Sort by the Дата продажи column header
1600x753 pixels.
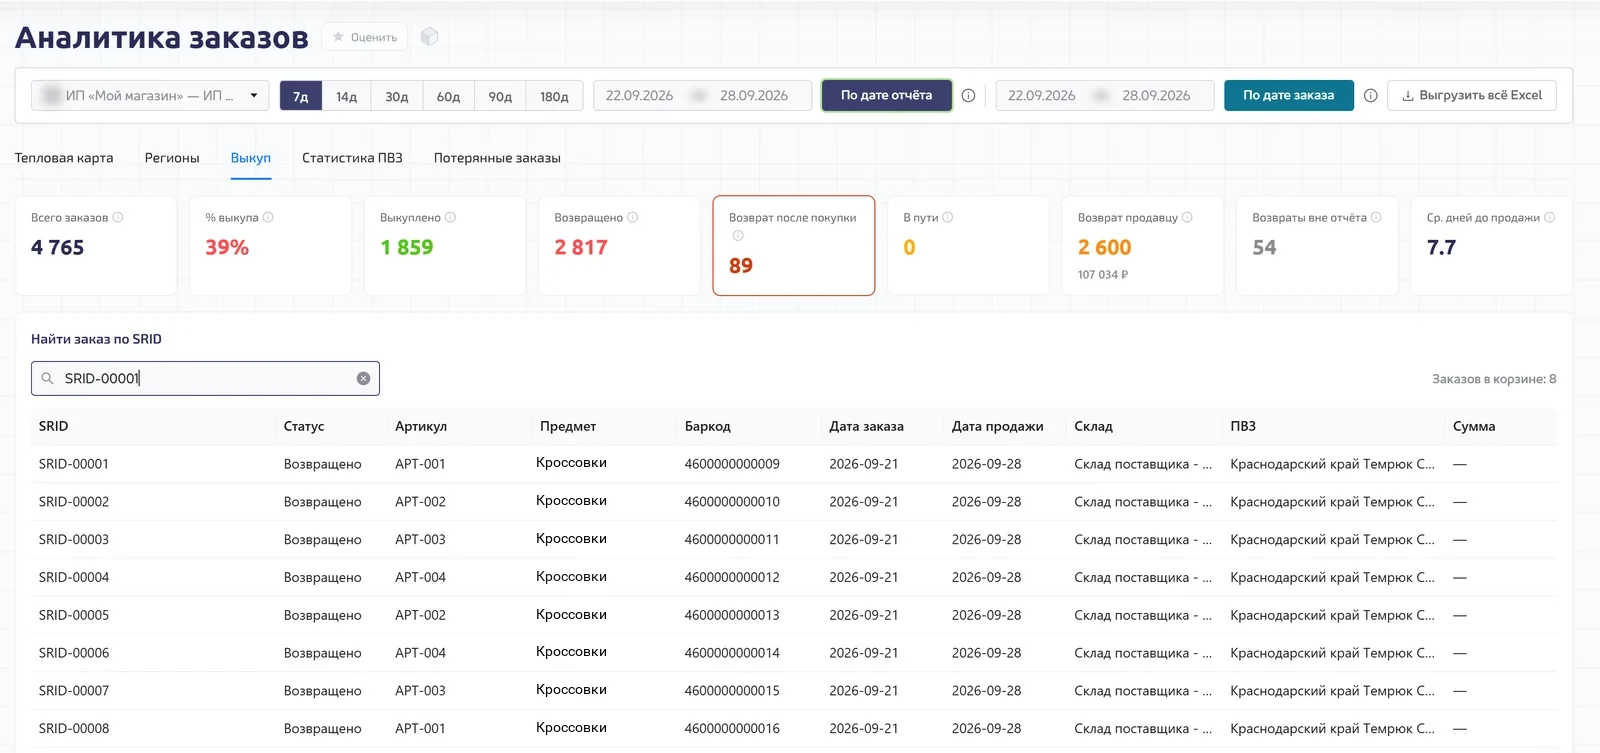point(997,426)
